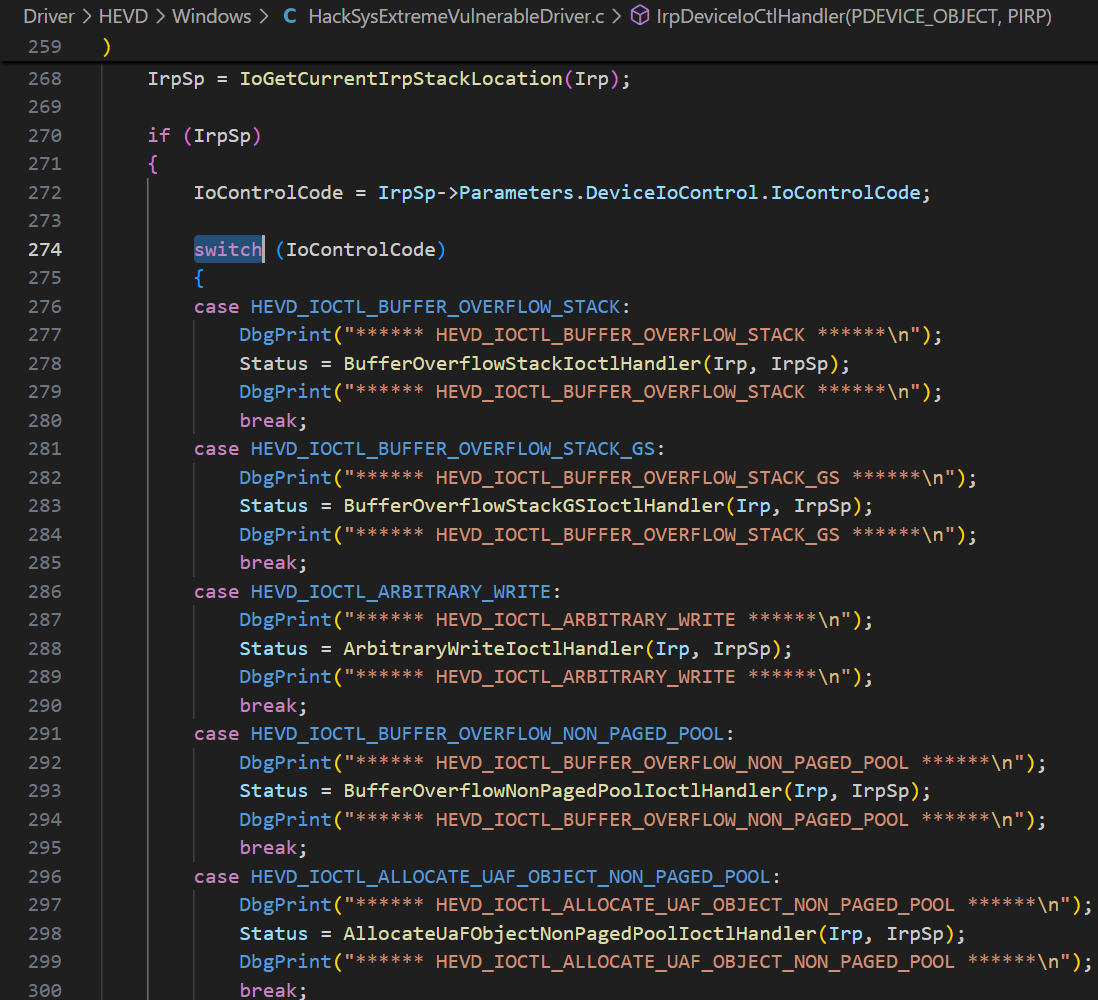The width and height of the screenshot is (1098, 1000).
Task: Click the C file icon in breadcrumbs
Action: point(289,16)
